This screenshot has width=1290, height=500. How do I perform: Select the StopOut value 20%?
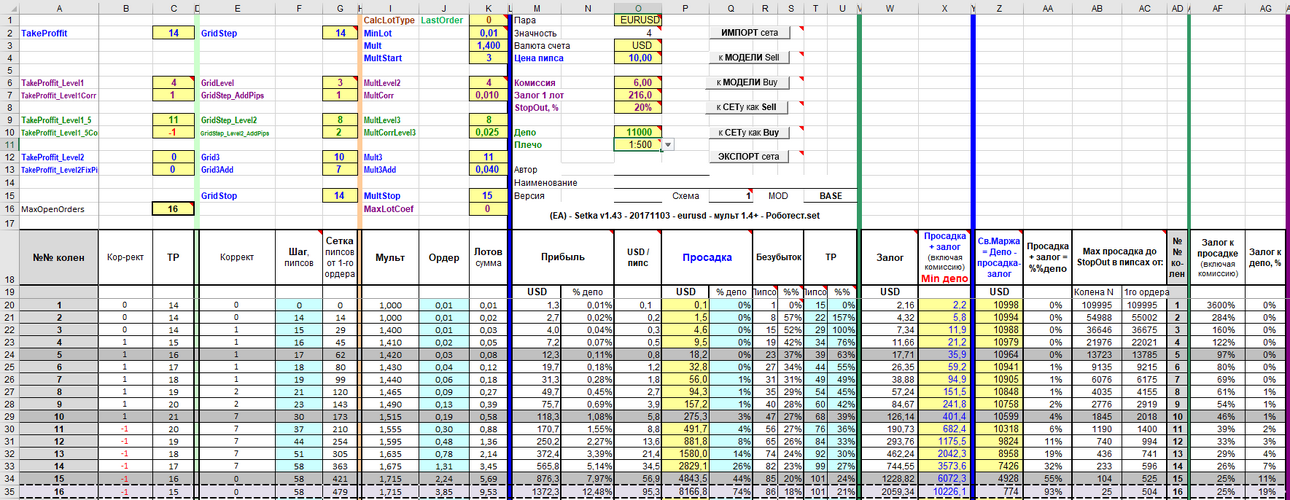pyautogui.click(x=638, y=107)
